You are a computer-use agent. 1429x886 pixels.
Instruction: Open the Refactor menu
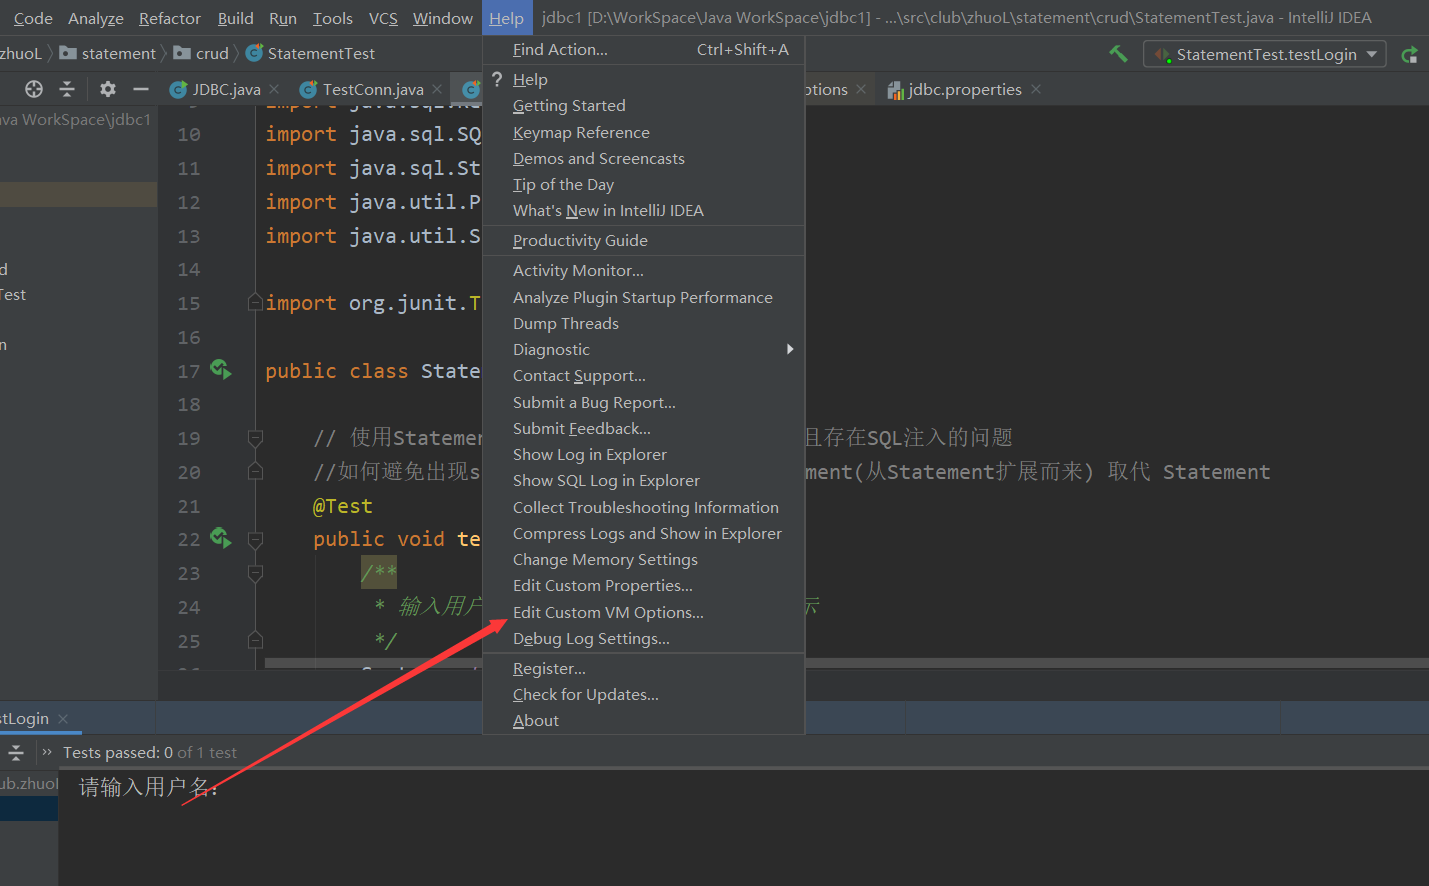(x=169, y=17)
